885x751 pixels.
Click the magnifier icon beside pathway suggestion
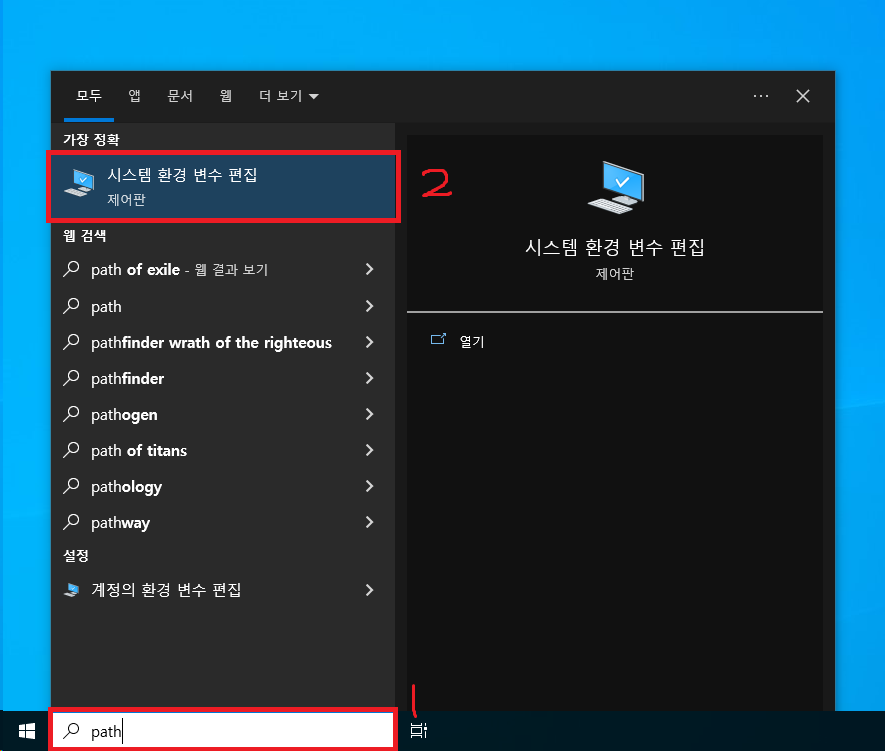coord(71,522)
